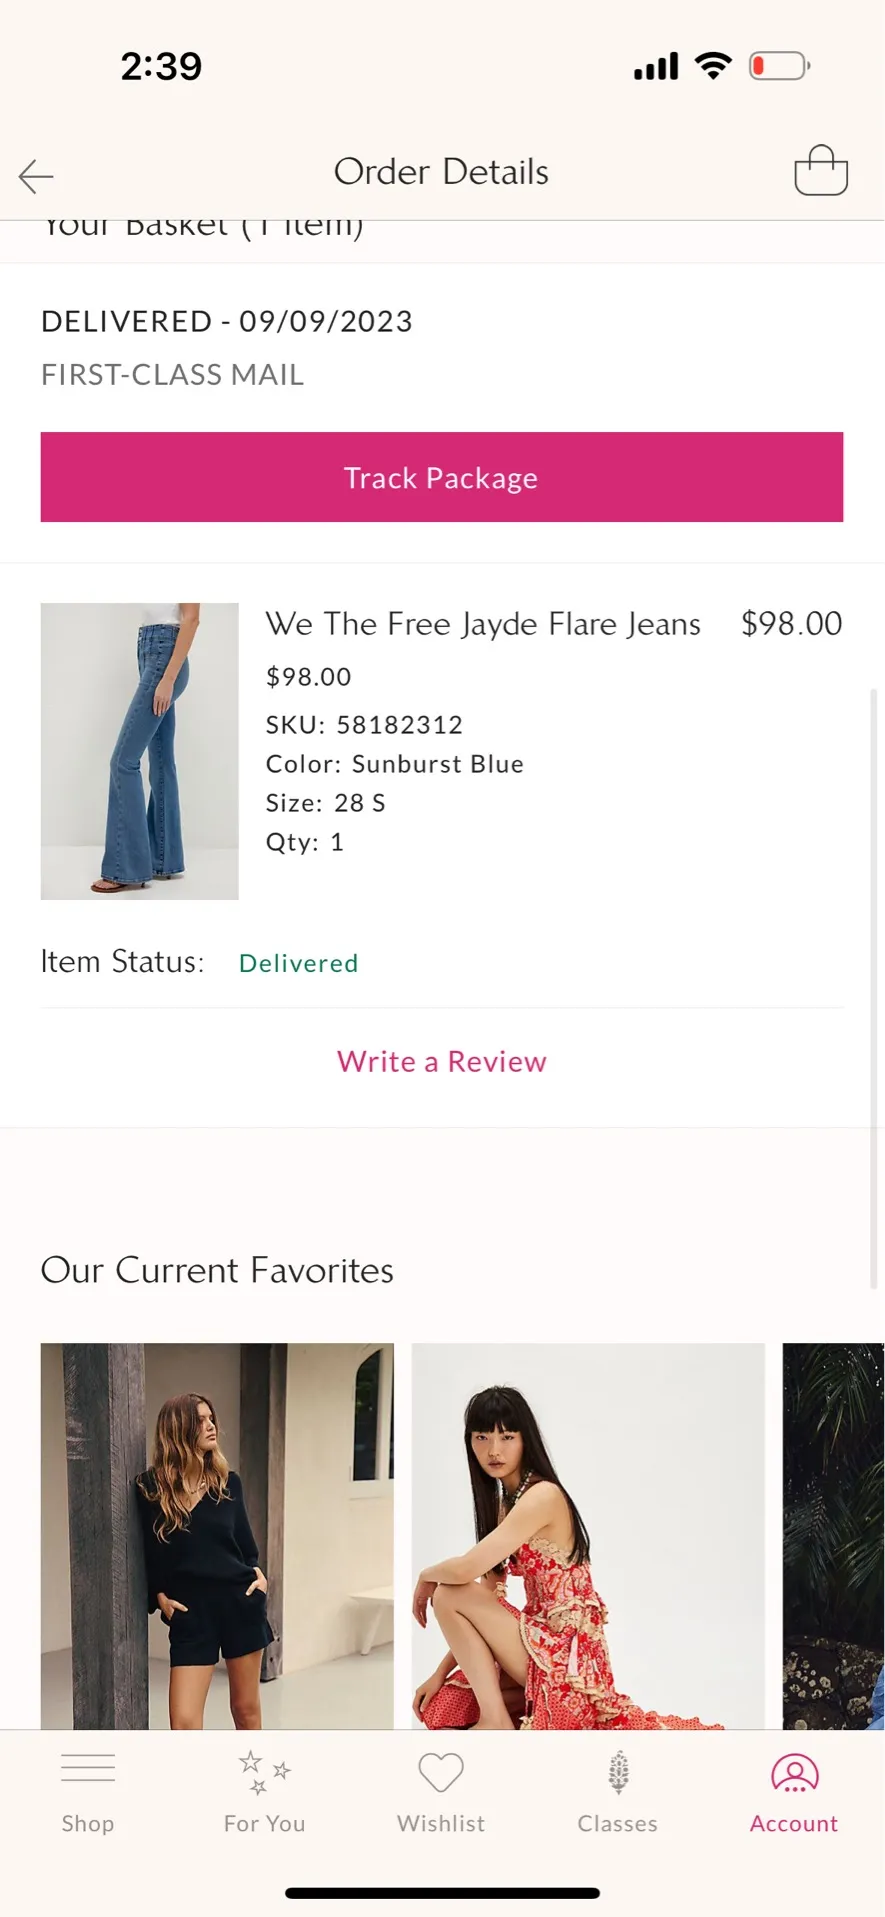This screenshot has height=1917, width=885.
Task: Tap the Wishlist heart icon
Action: click(440, 1770)
